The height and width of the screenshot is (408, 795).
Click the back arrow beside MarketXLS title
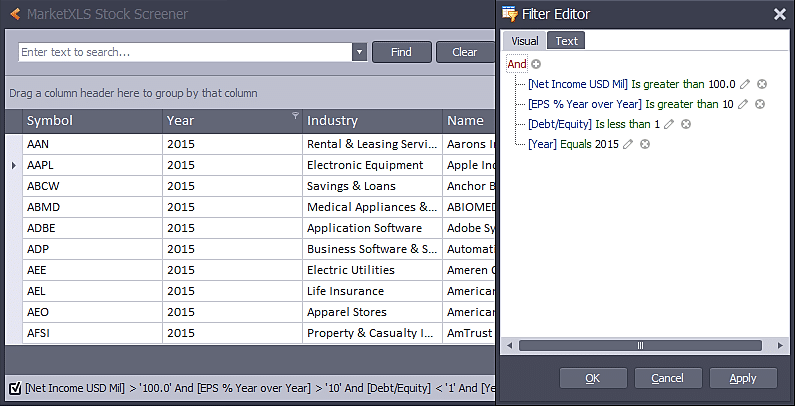click(x=15, y=14)
